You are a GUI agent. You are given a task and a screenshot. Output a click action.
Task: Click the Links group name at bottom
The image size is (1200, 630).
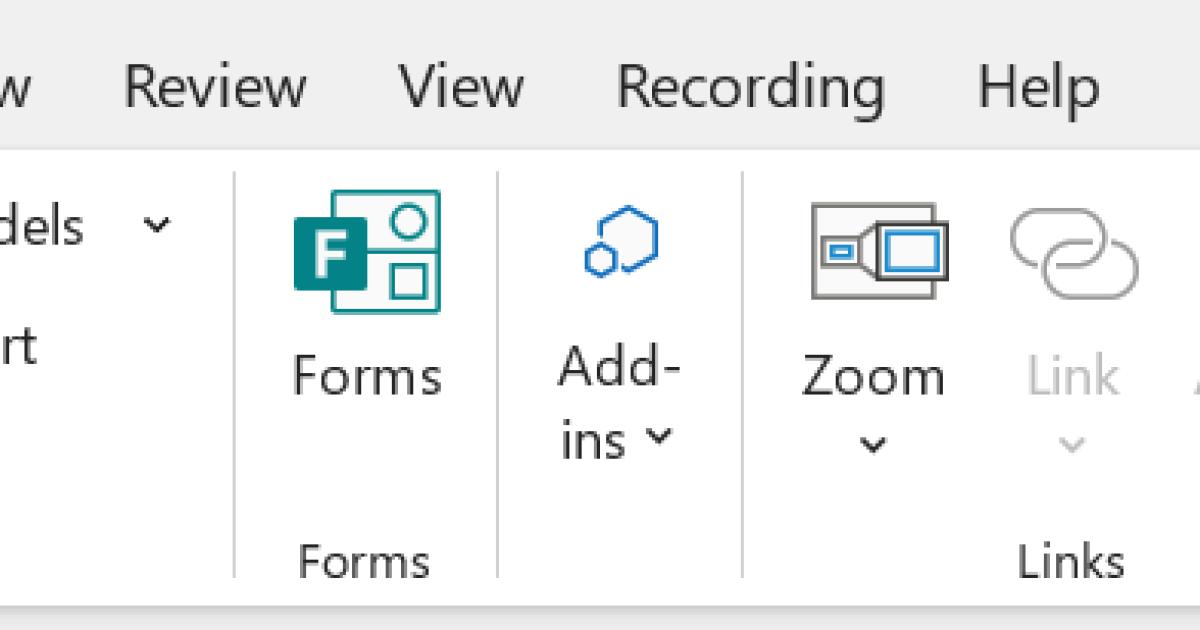coord(1070,561)
